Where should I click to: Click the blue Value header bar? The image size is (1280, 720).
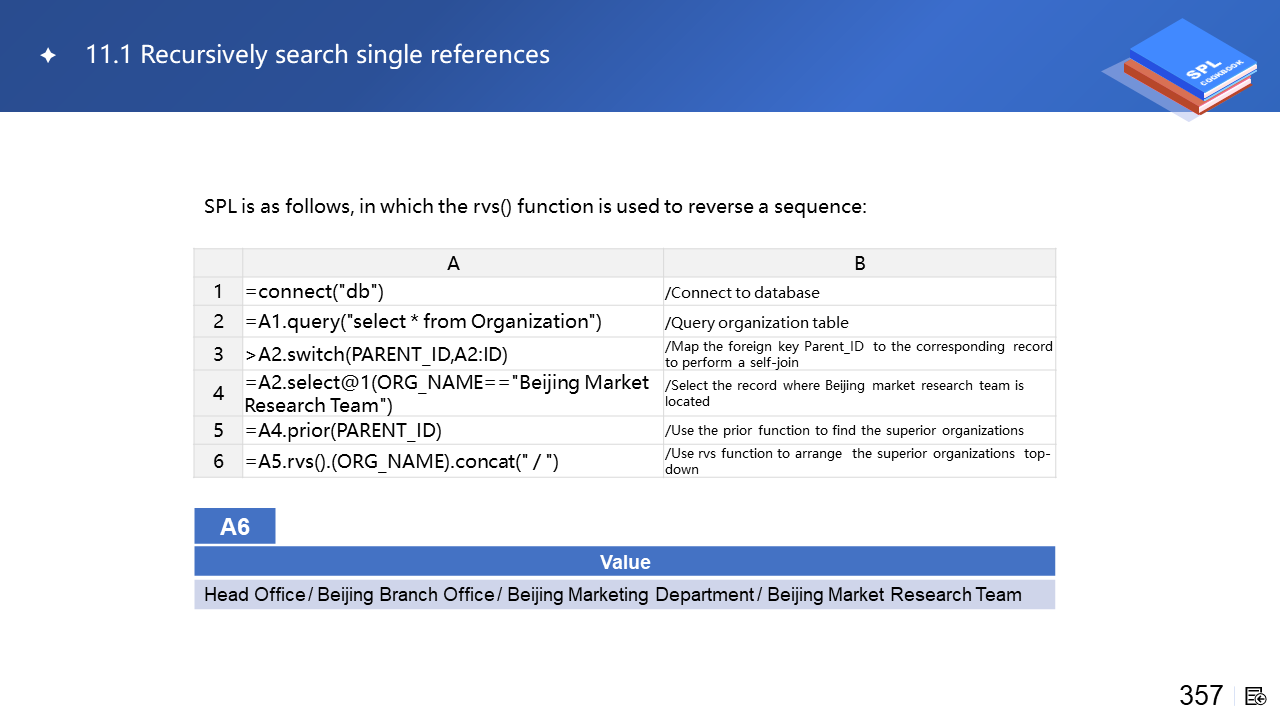624,562
